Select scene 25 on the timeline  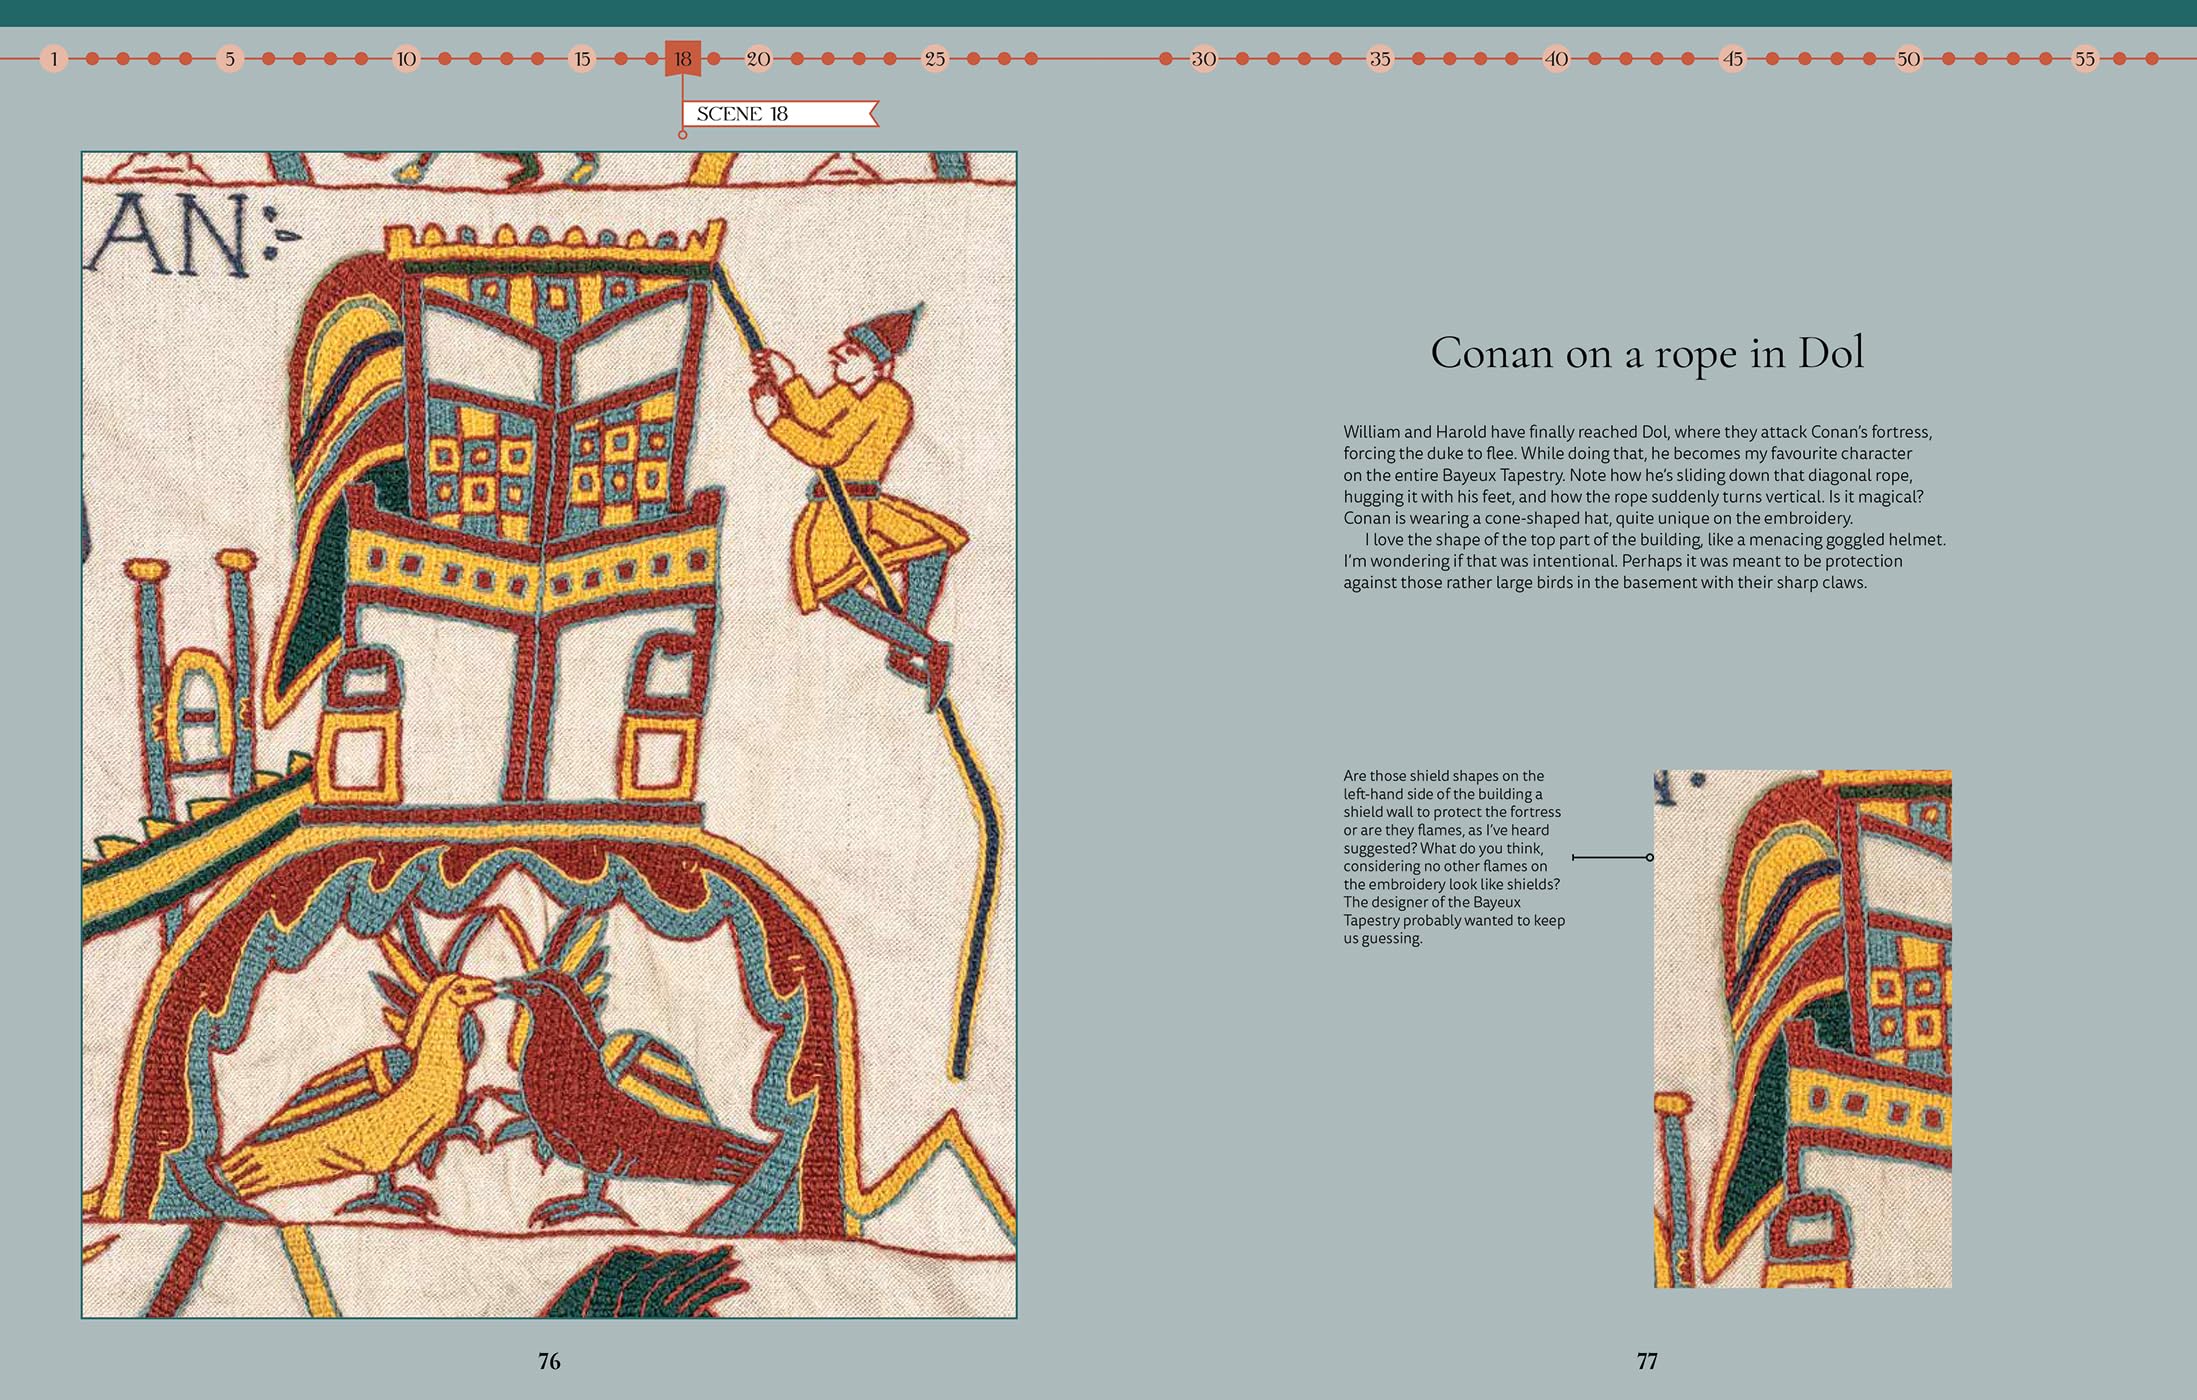point(935,59)
